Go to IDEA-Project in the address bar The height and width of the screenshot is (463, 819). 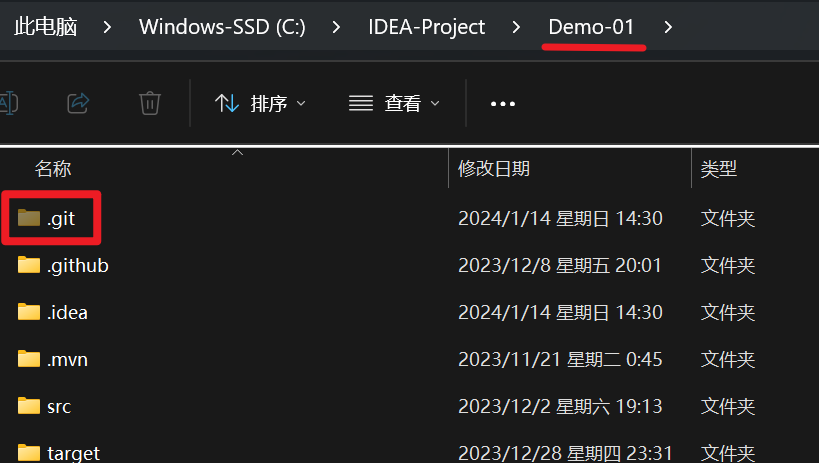427,27
